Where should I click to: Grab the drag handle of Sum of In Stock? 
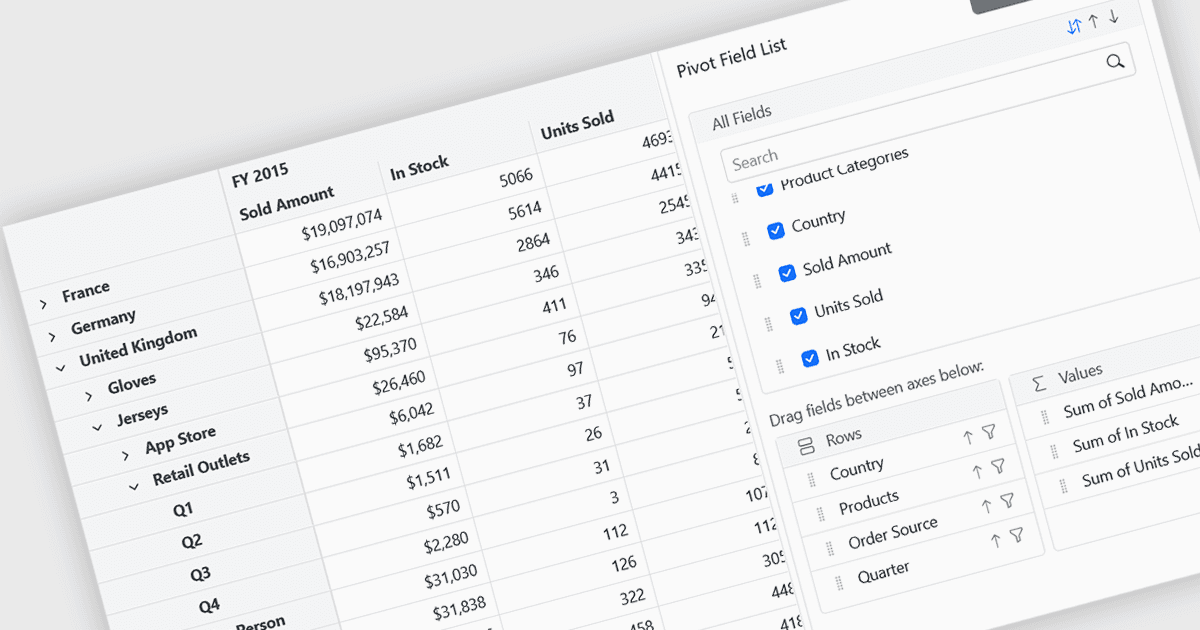1054,453
